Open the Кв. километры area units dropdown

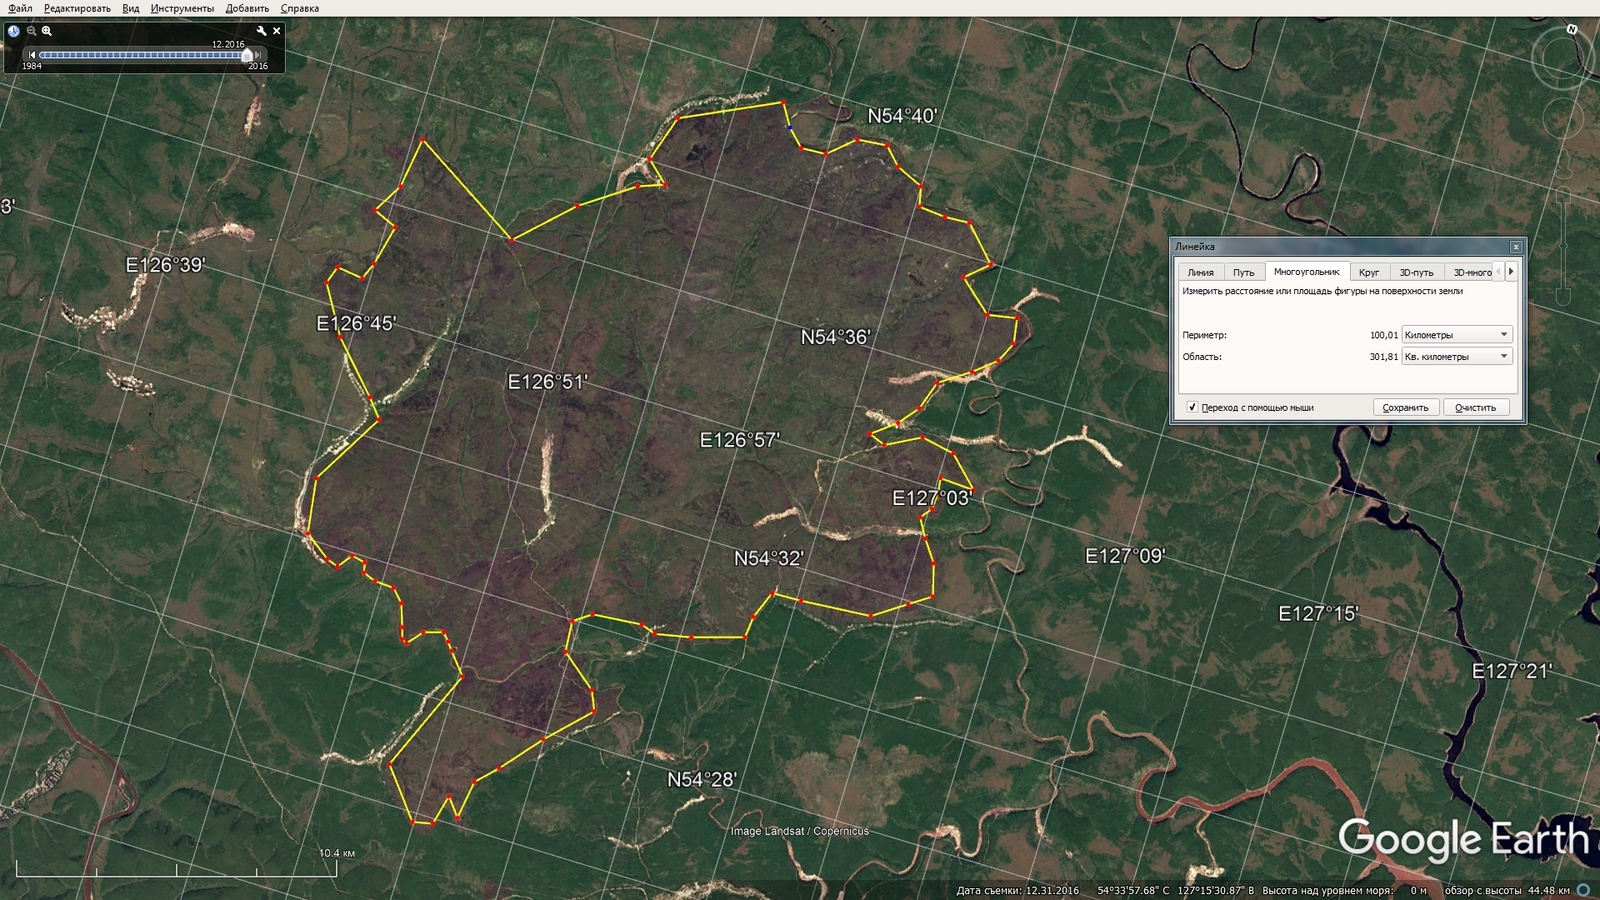(x=1457, y=357)
